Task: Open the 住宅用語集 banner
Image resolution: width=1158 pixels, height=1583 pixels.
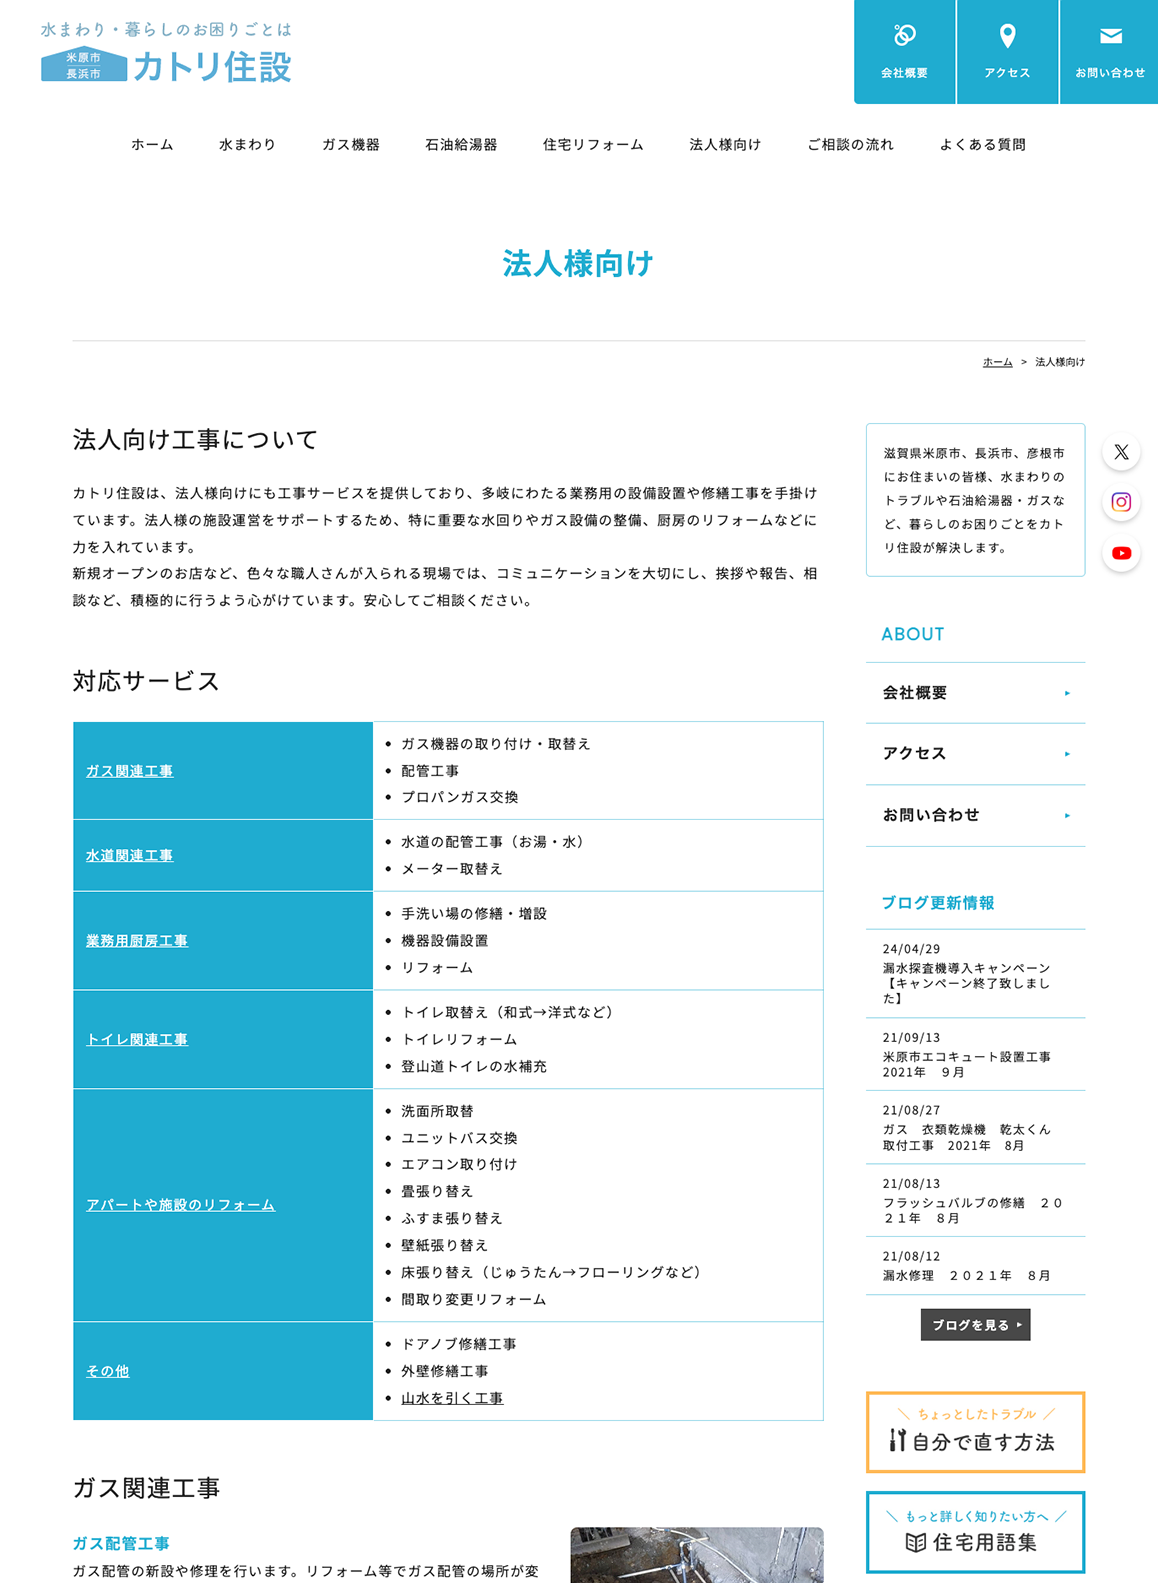Action: click(975, 1532)
